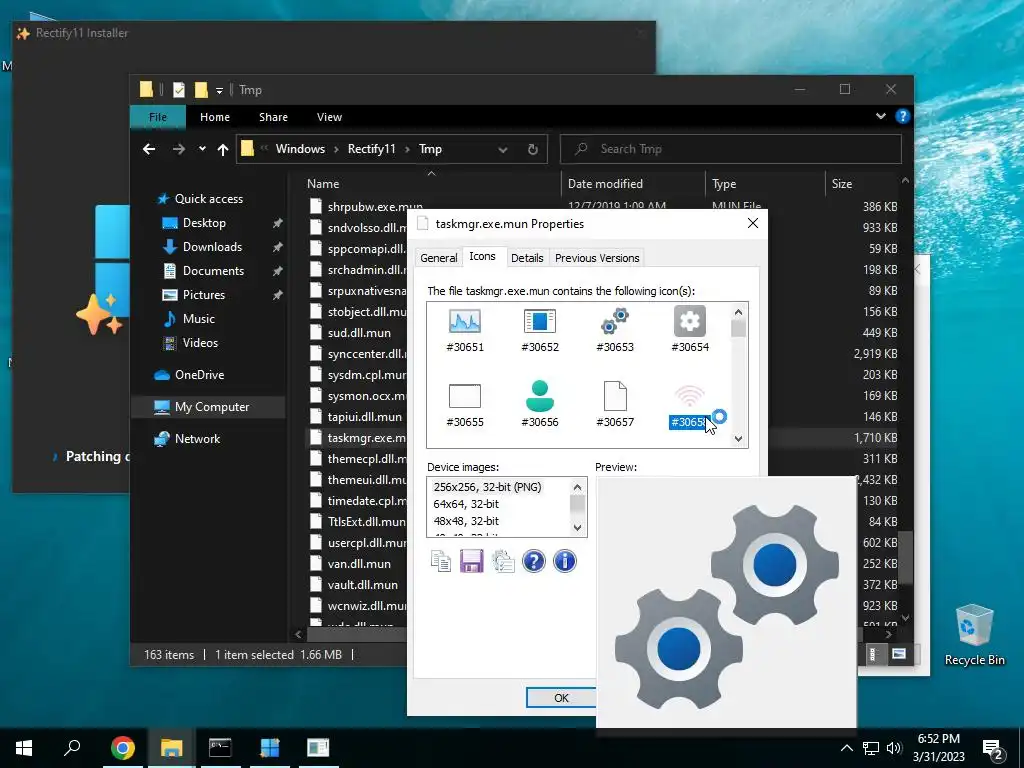Switch to the General tab
Viewport: 1024px width, 768px height.
point(438,258)
